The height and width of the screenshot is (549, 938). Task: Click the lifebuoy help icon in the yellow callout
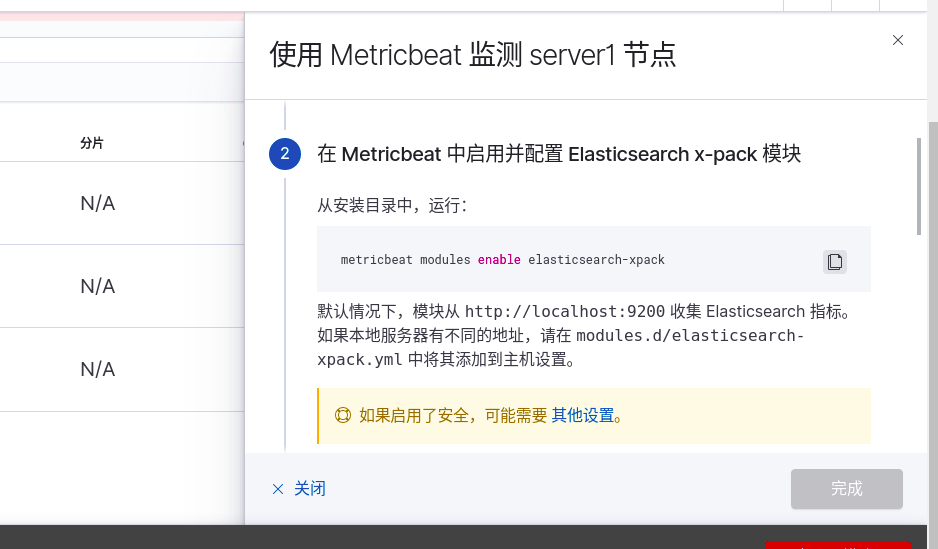[x=343, y=415]
